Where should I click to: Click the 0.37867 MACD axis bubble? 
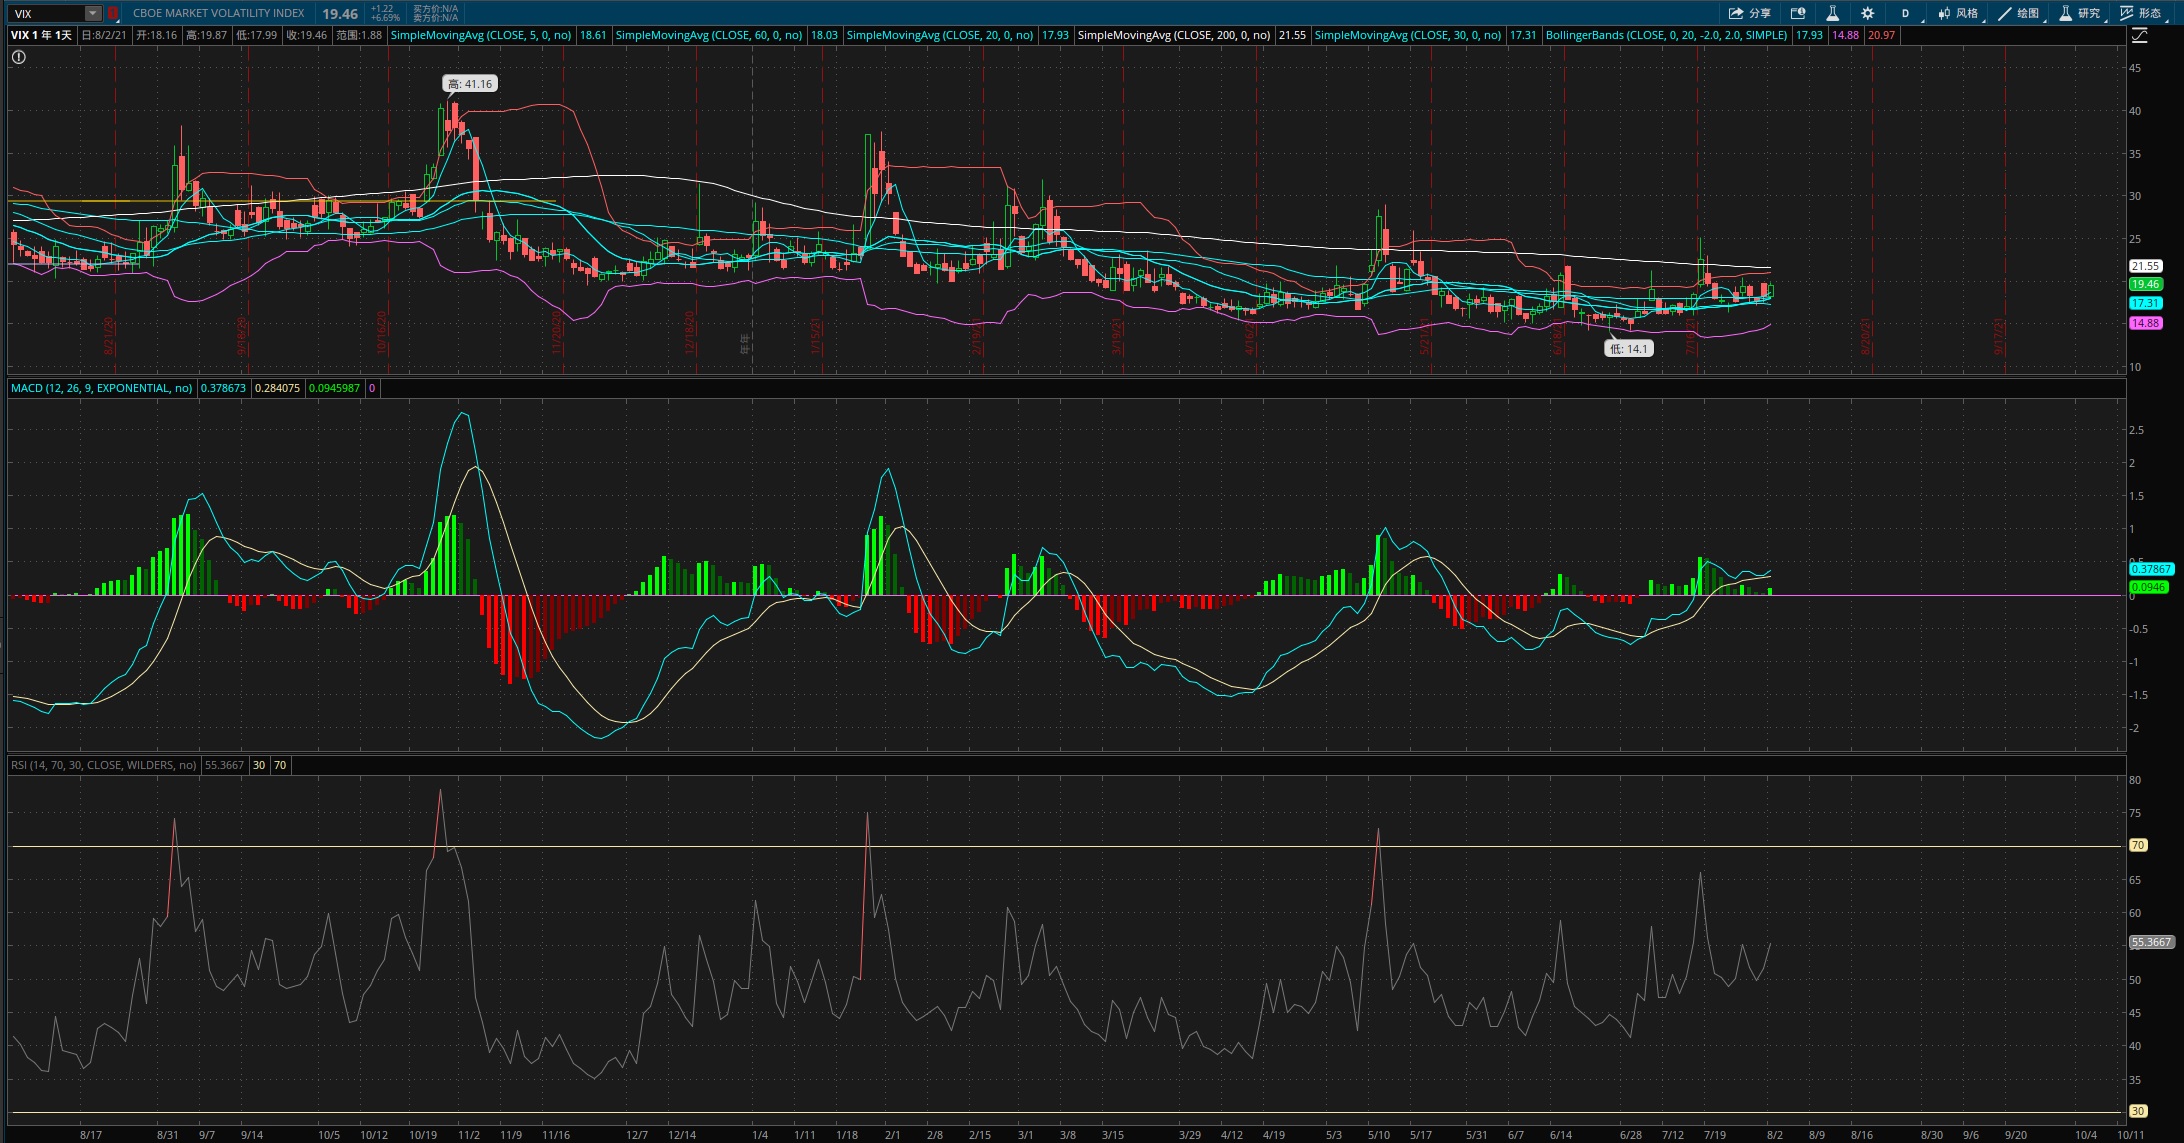pyautogui.click(x=2151, y=569)
